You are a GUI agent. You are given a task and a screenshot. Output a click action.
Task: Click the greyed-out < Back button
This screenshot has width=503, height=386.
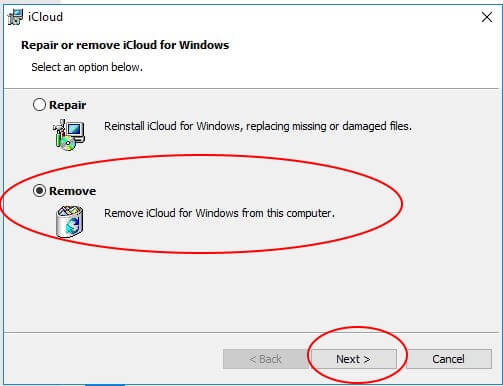(x=266, y=359)
